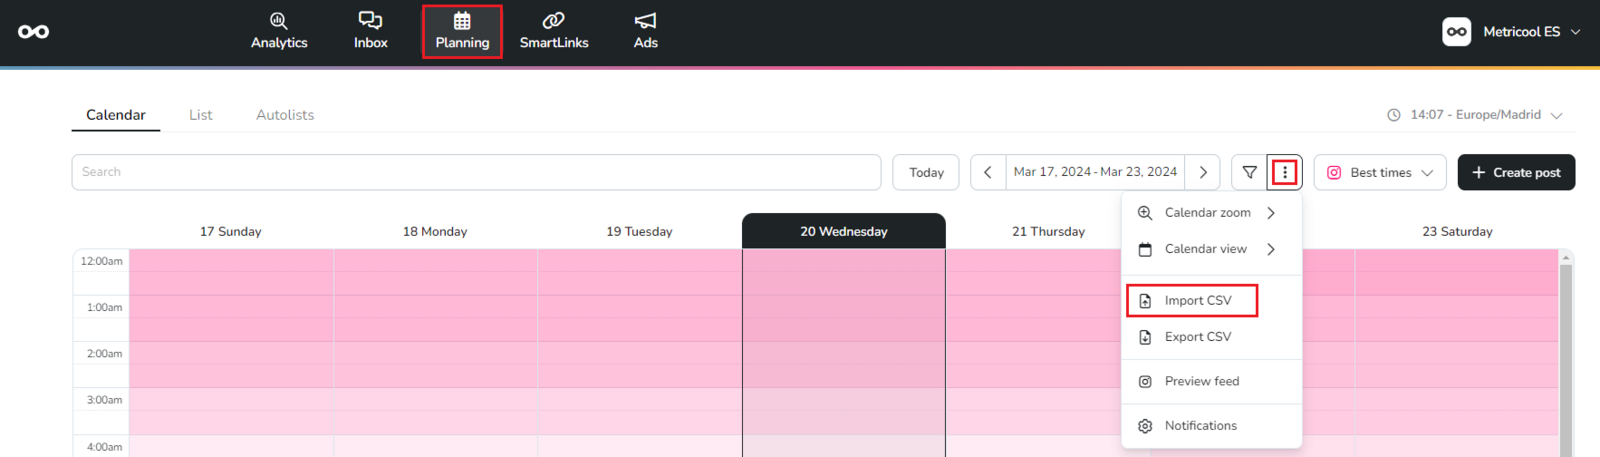Select Import CSV menu option

click(x=1197, y=301)
